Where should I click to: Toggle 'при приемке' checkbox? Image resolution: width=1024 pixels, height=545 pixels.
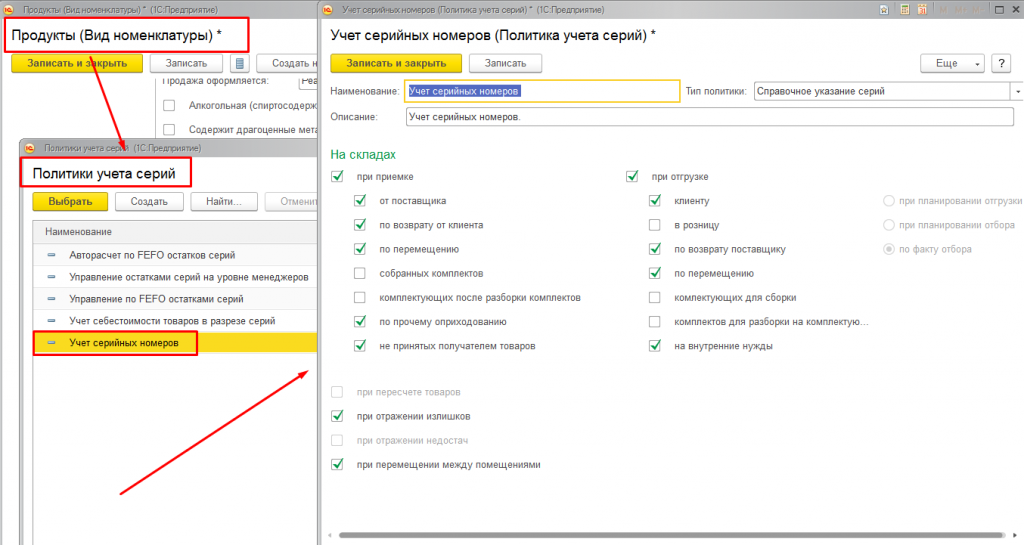click(337, 176)
